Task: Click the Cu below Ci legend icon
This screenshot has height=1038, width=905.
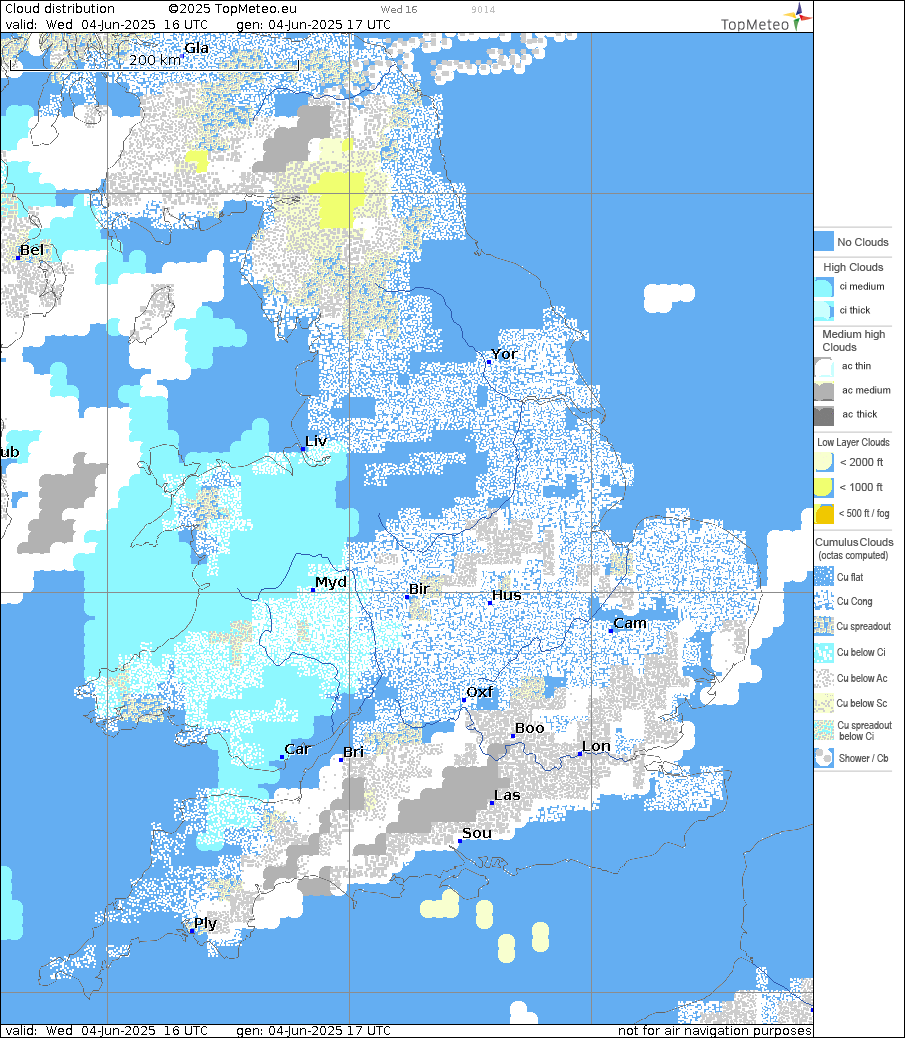Action: pos(824,652)
